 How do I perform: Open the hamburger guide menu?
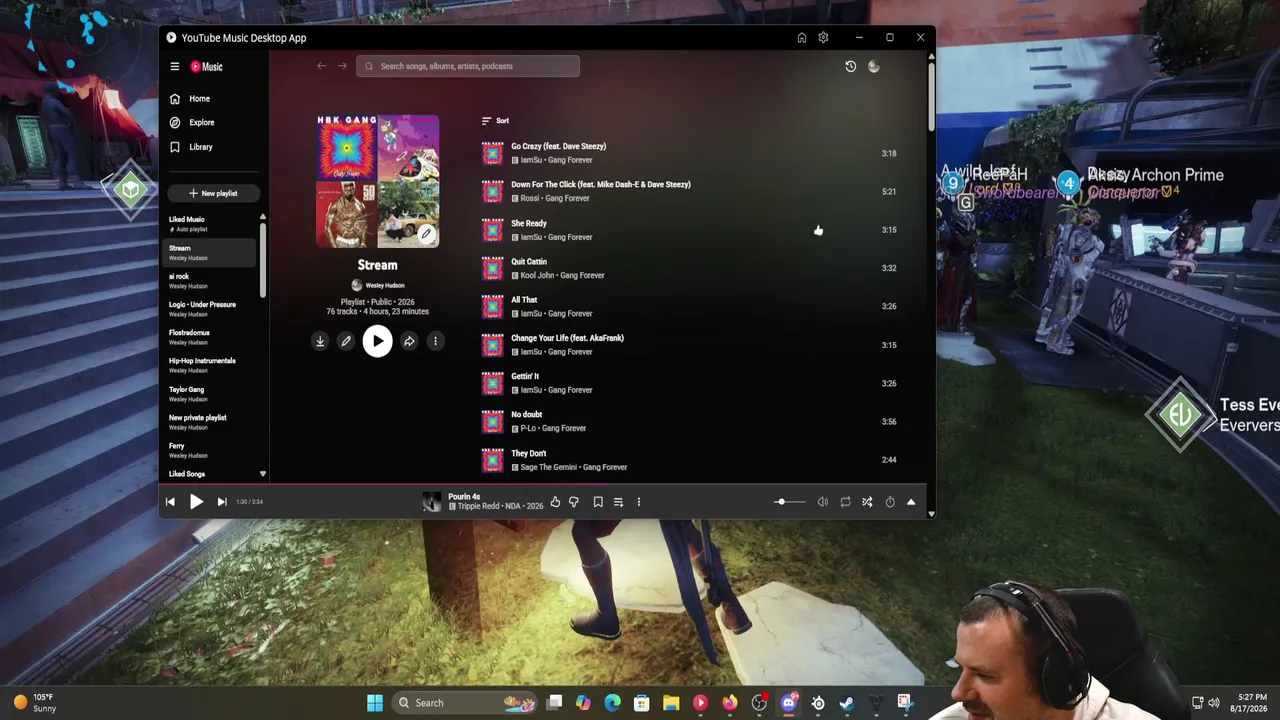coord(174,67)
